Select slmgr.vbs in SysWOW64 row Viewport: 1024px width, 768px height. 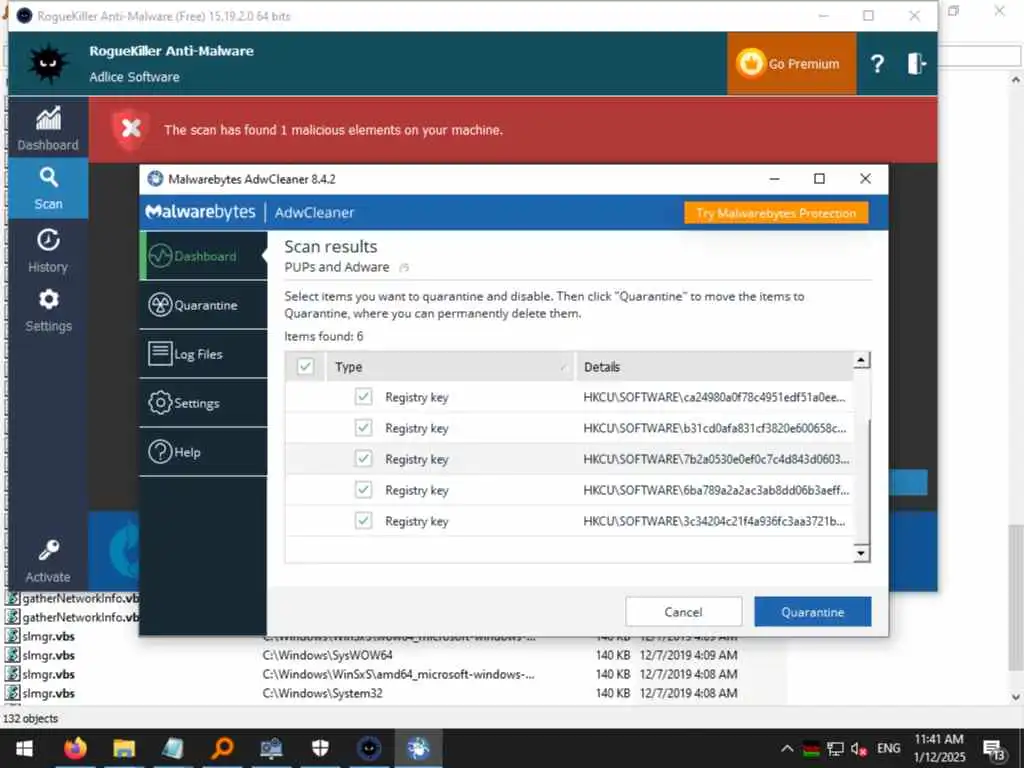pyautogui.click(x=48, y=655)
